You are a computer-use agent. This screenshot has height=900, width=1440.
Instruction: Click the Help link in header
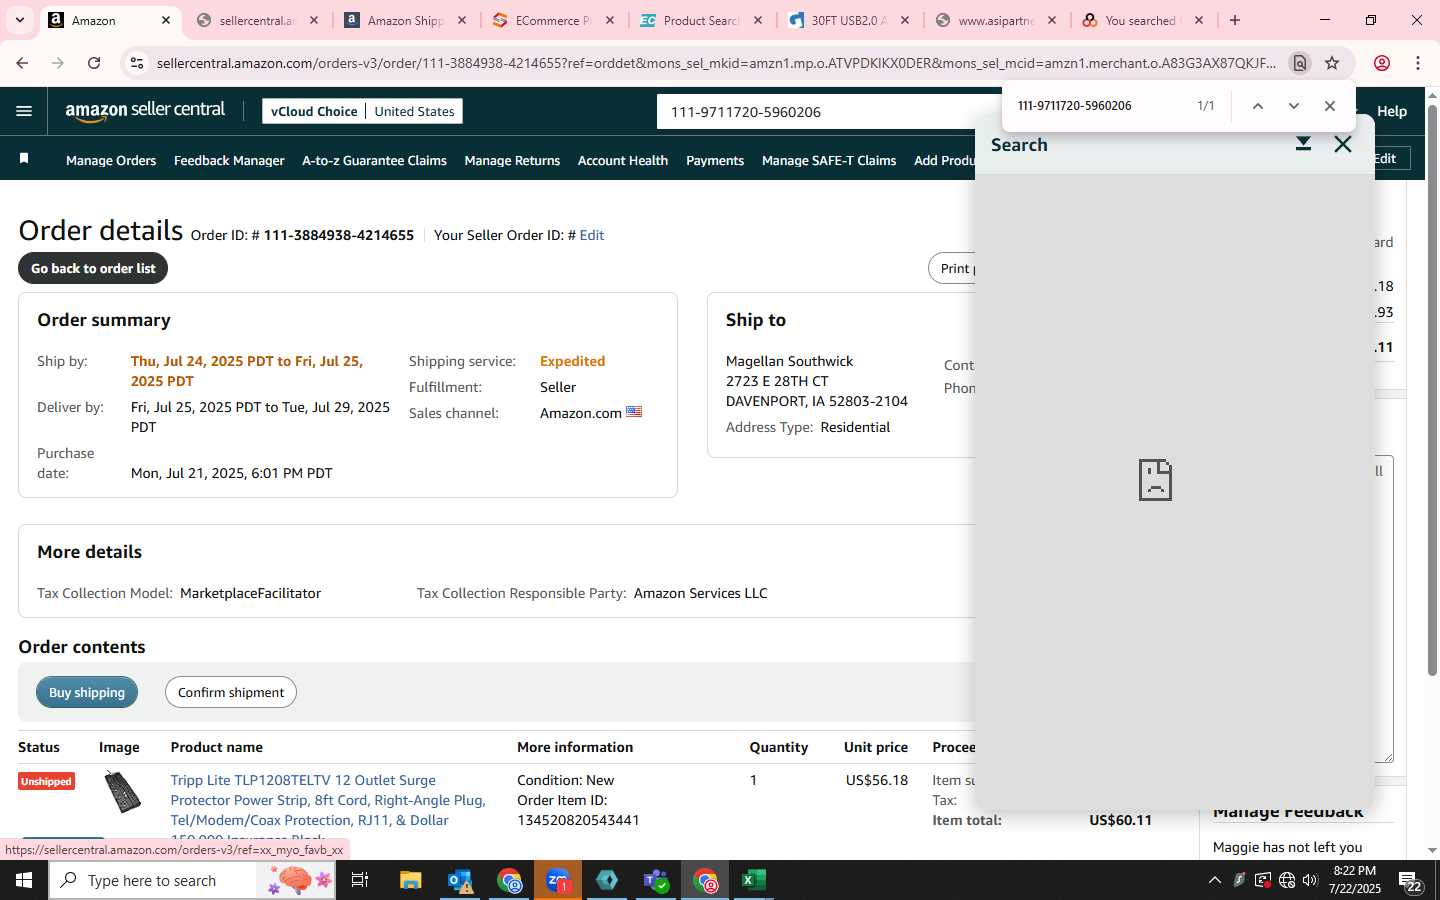[1392, 111]
